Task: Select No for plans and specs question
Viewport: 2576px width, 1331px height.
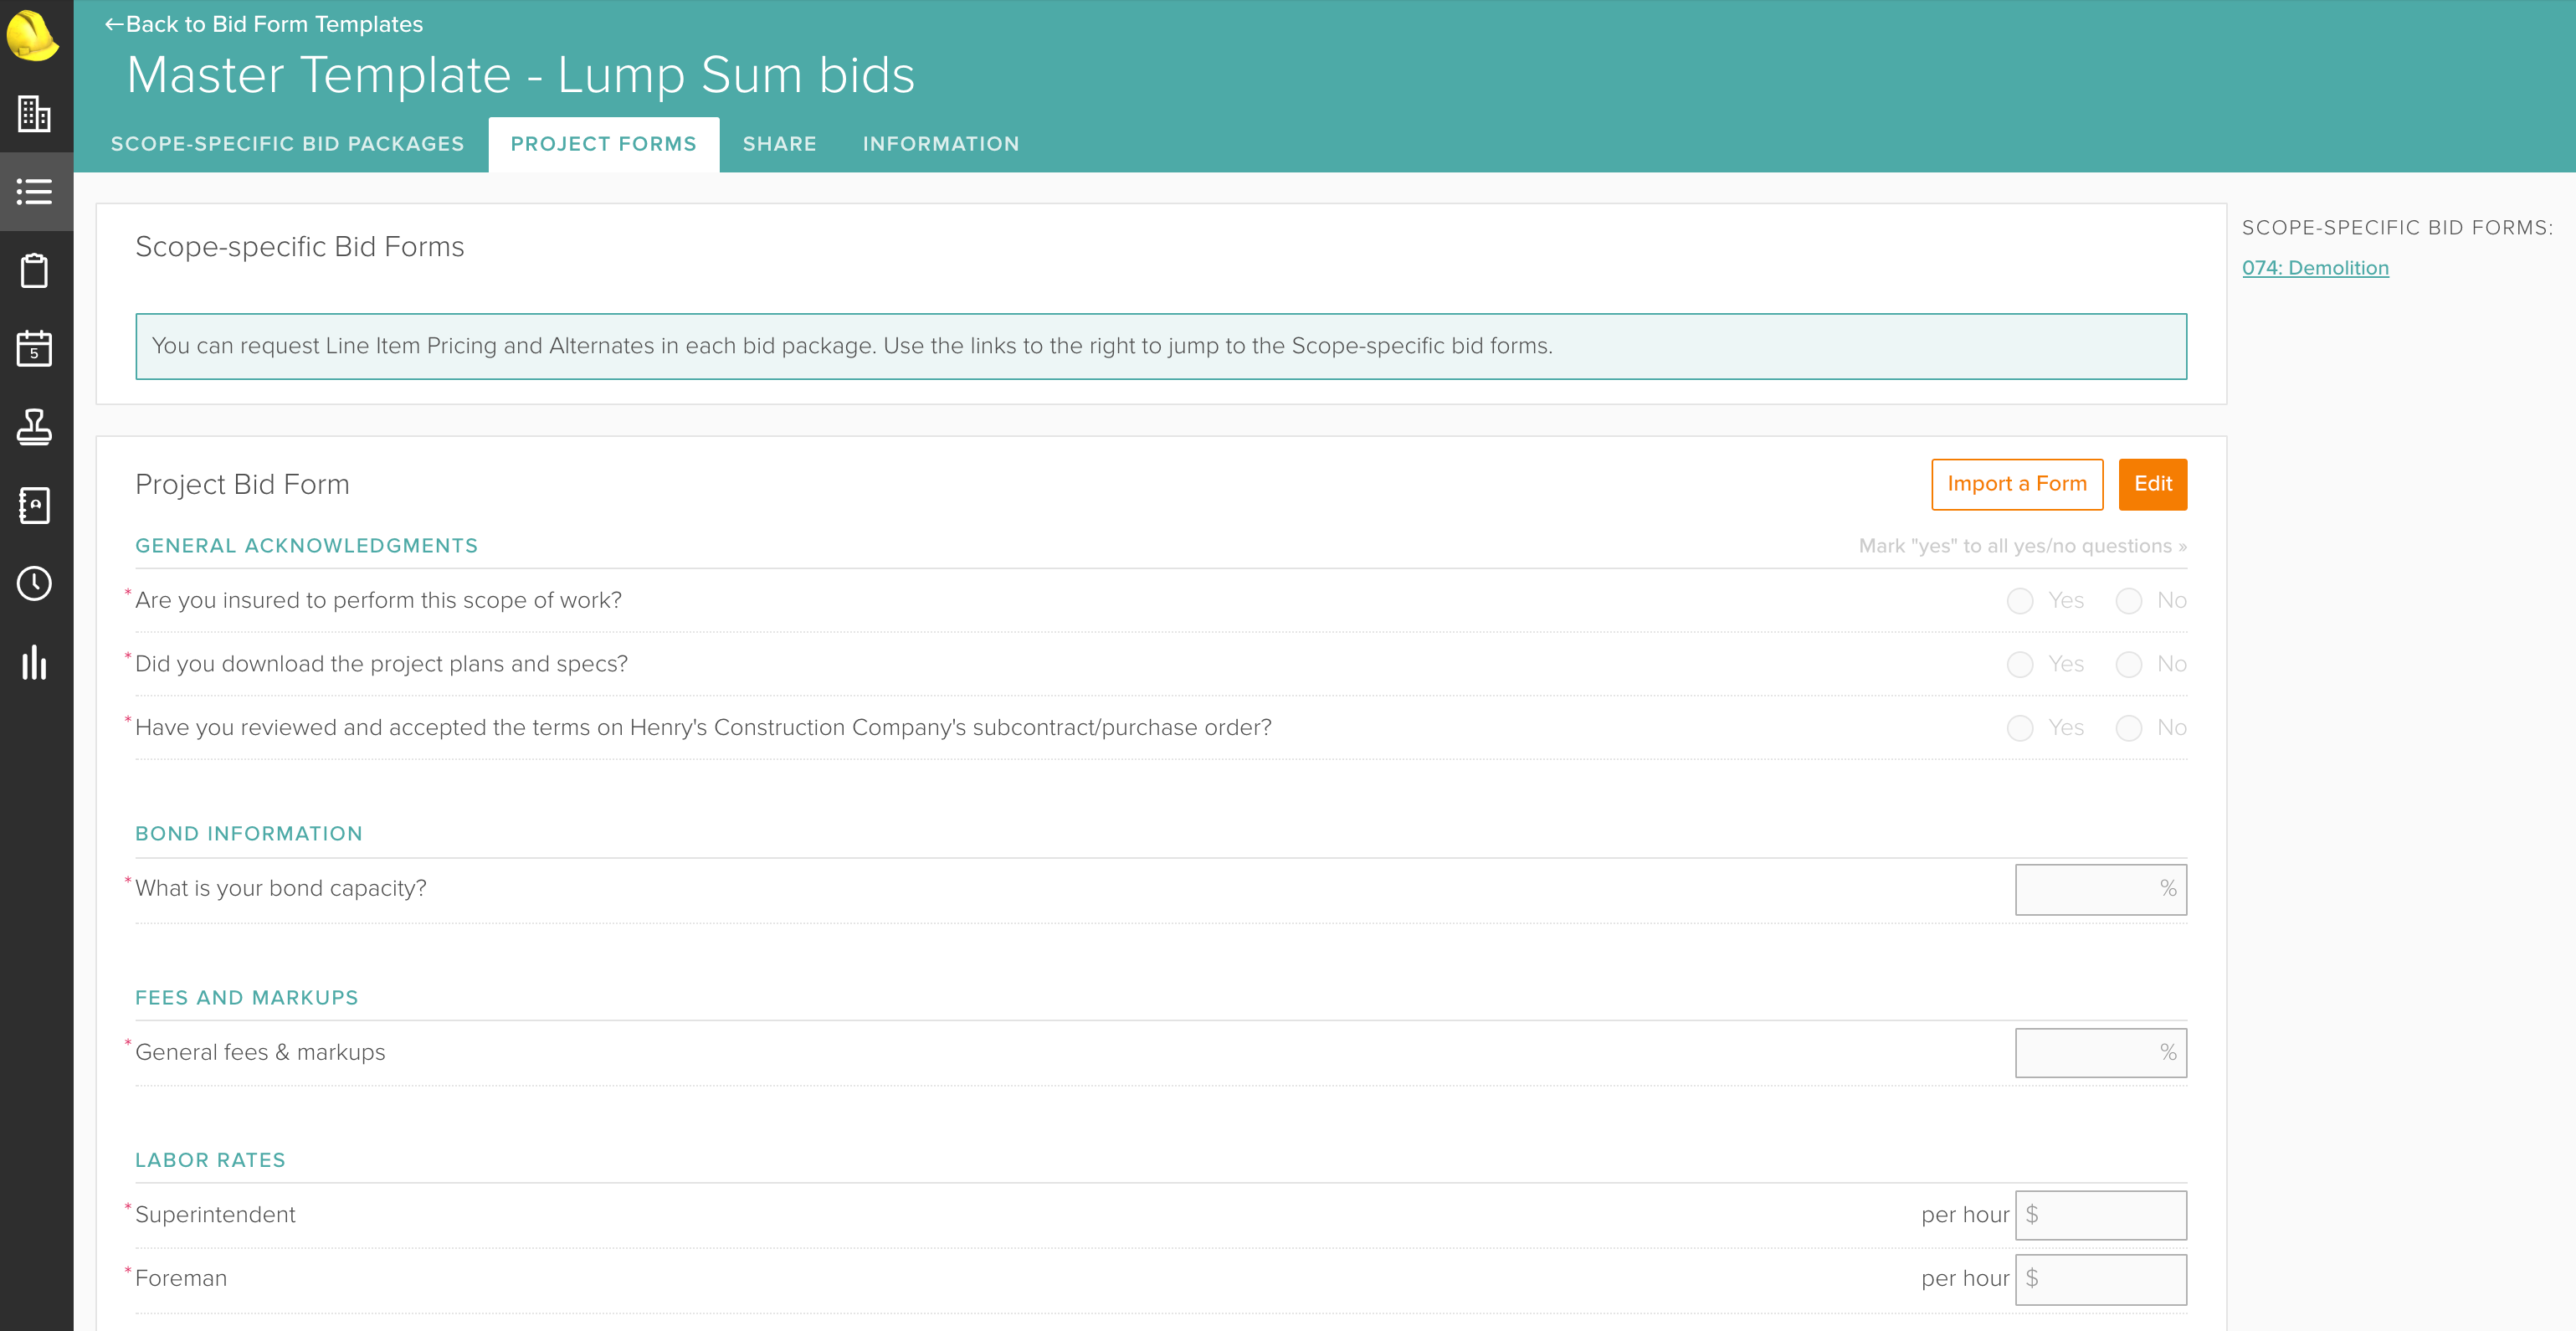Action: point(2129,664)
